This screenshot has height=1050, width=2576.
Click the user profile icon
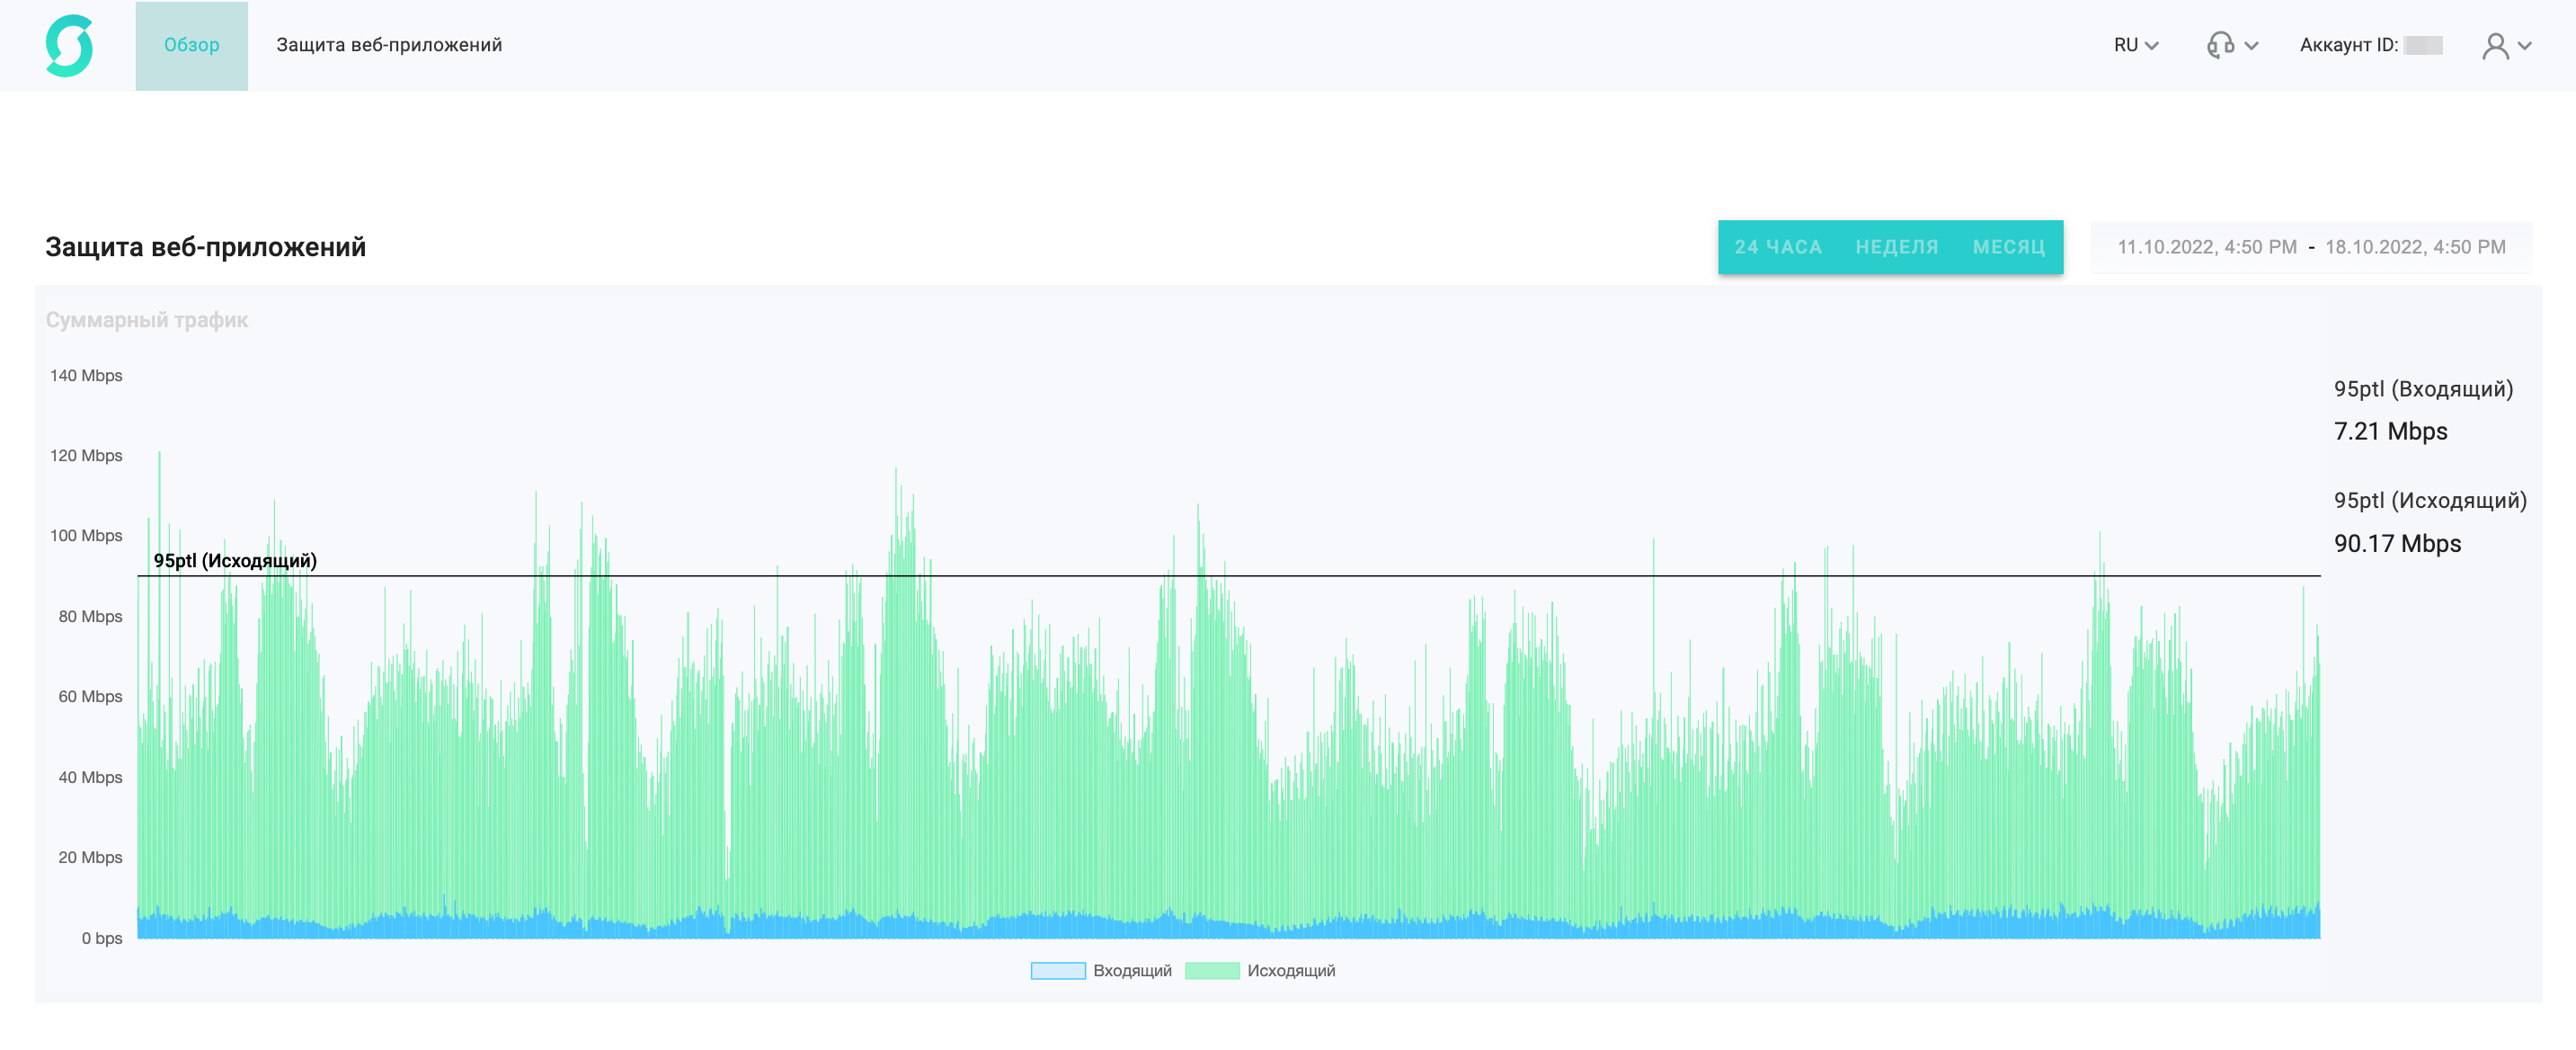2495,46
